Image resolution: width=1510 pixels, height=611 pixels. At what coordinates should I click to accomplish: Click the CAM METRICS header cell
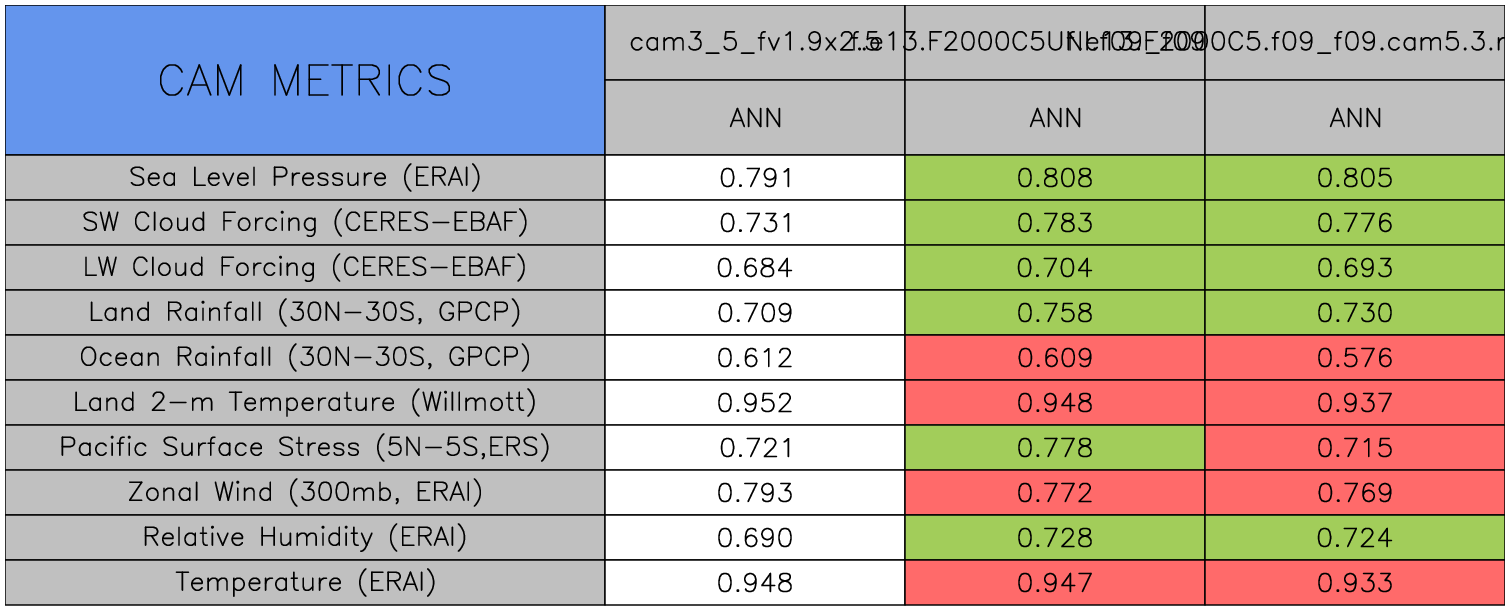[305, 81]
